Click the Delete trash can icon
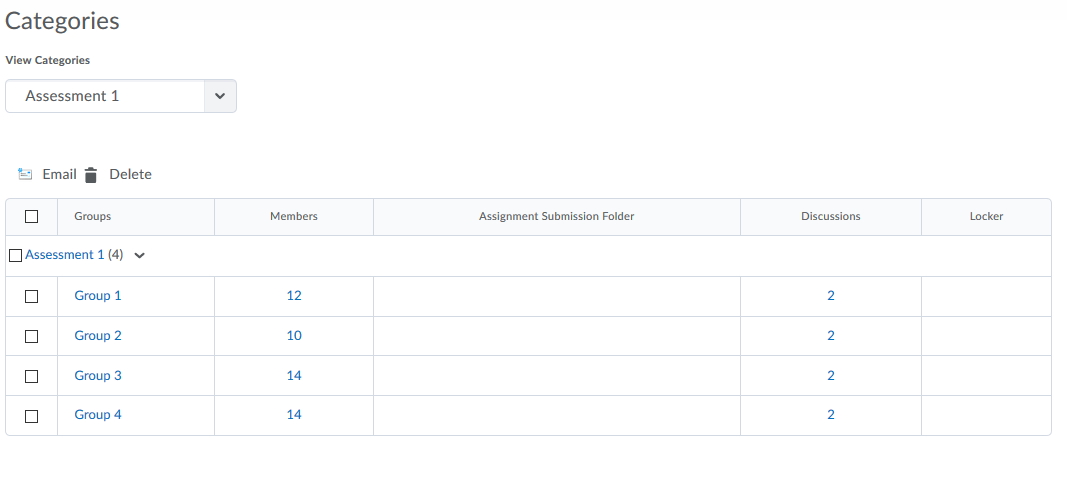 click(91, 175)
